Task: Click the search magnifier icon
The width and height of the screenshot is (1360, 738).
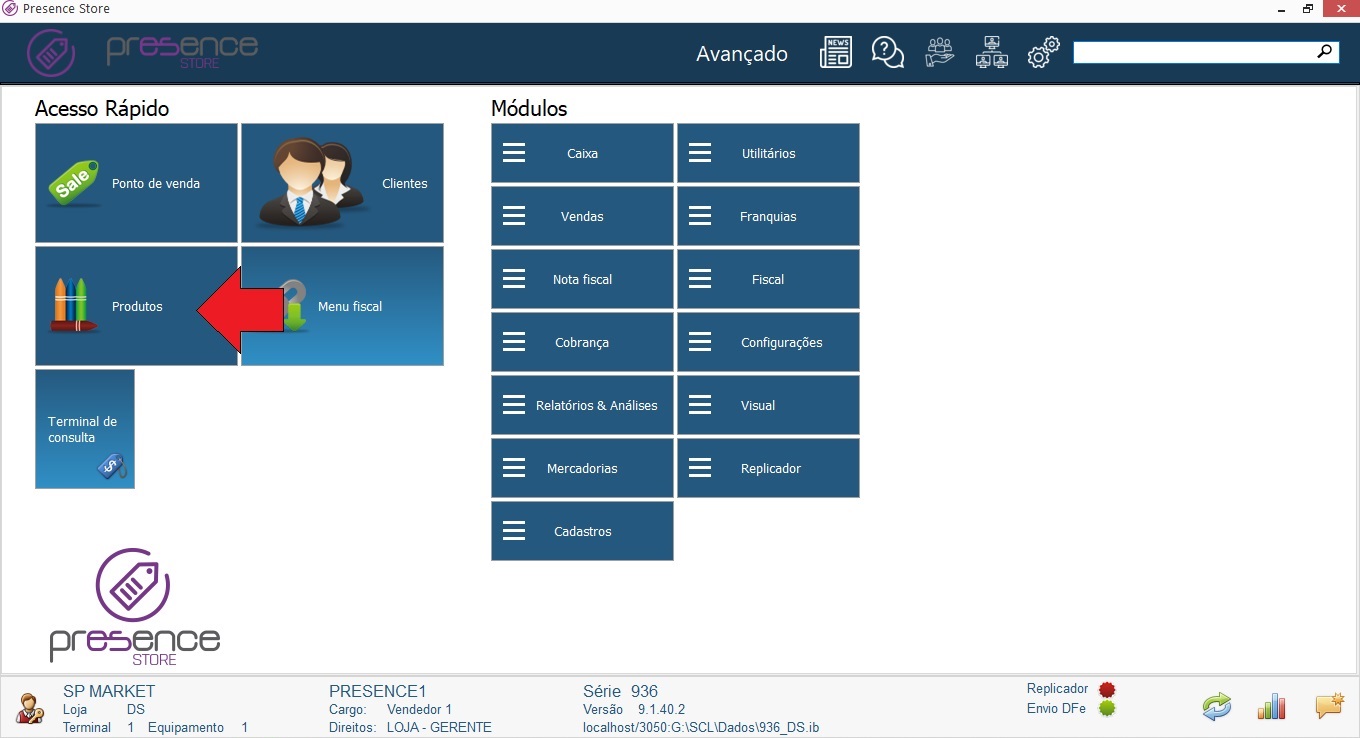Action: click(x=1325, y=52)
